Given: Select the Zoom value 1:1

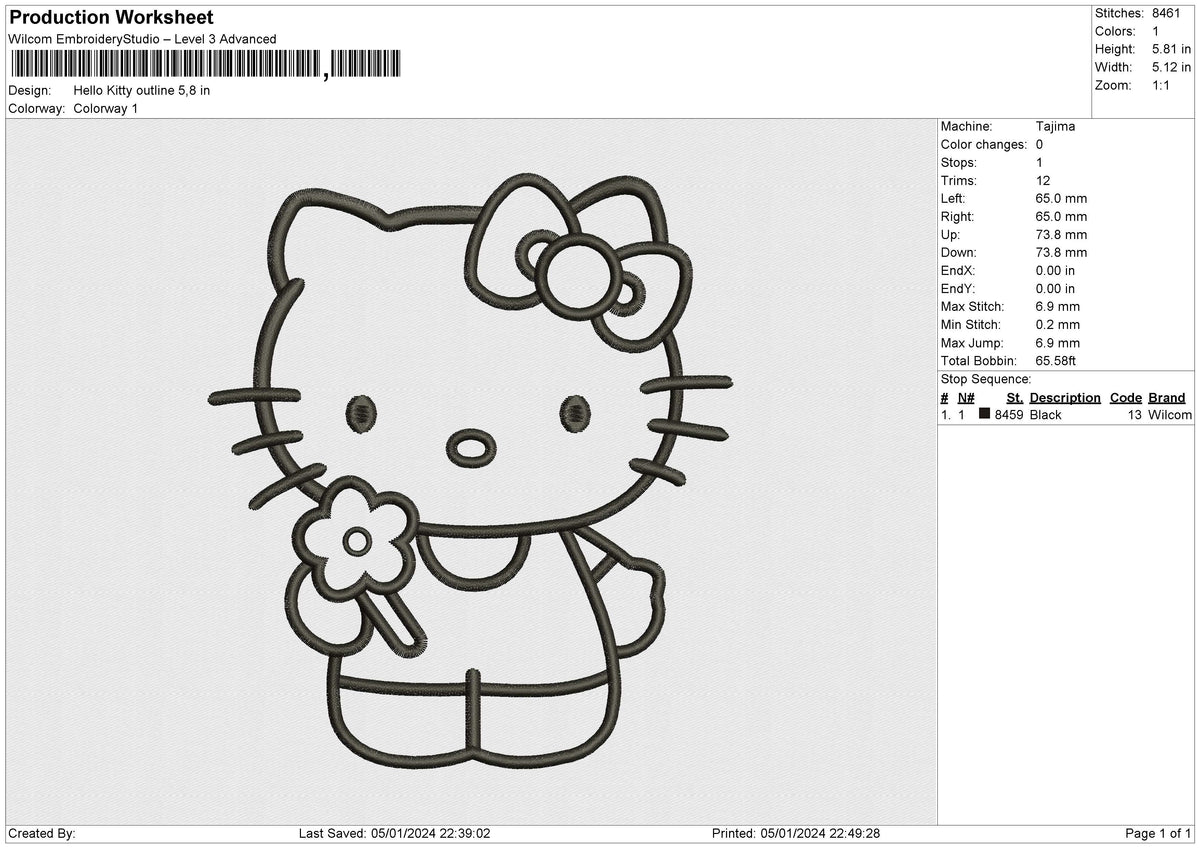Looking at the screenshot, I should (1163, 85).
